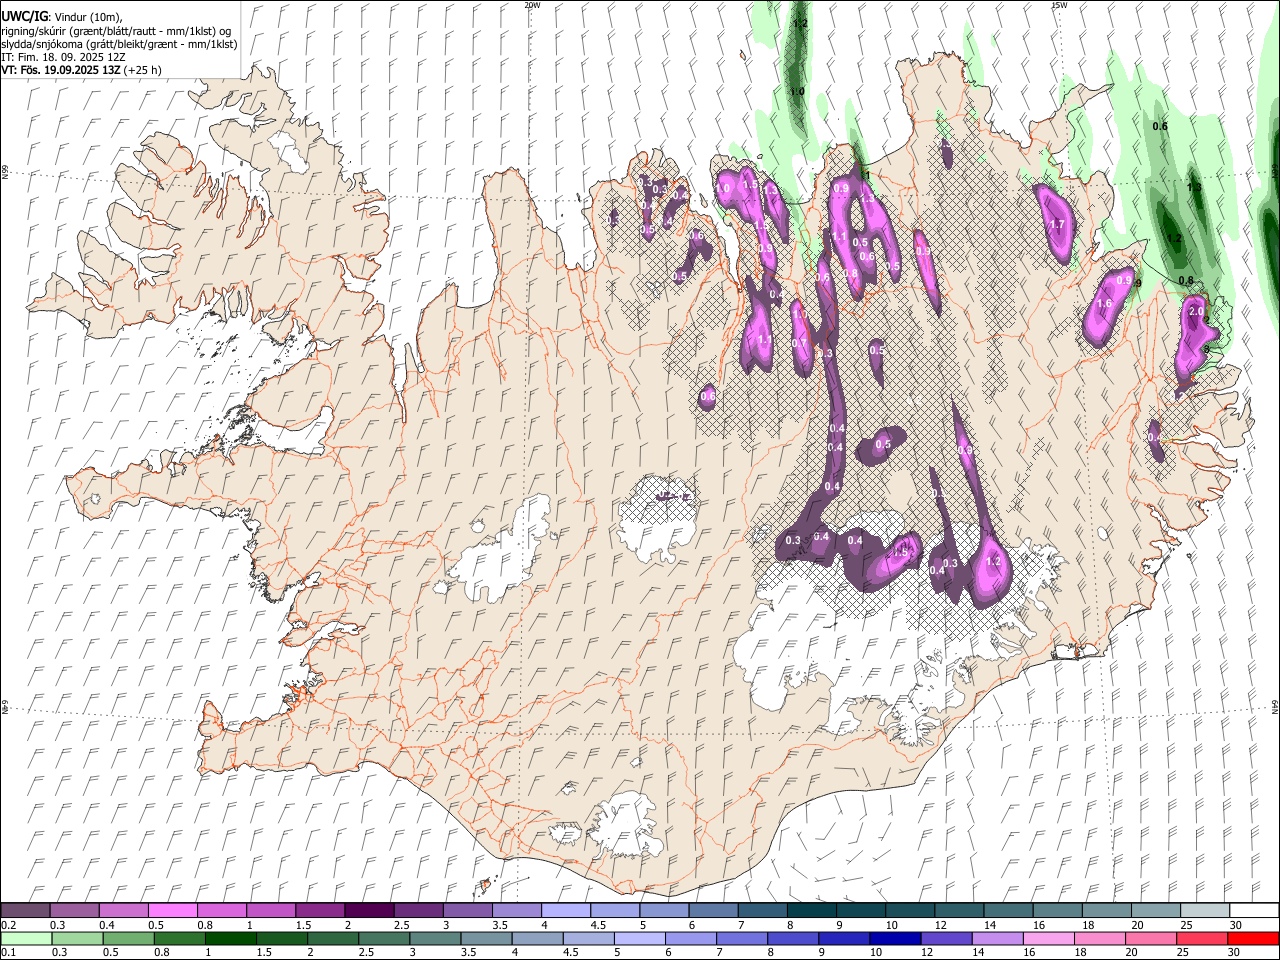The height and width of the screenshot is (960, 1280).
Task: Click the bright red swatch after 30 on lower legend
Action: click(x=1254, y=938)
